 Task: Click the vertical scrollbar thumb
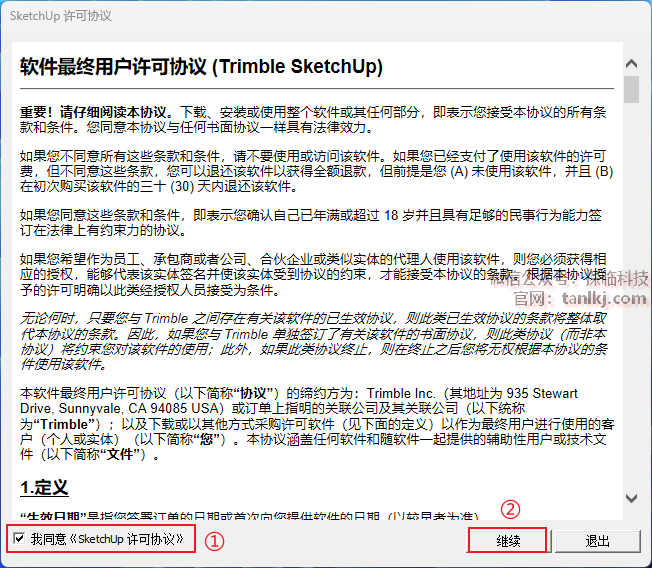(631, 89)
